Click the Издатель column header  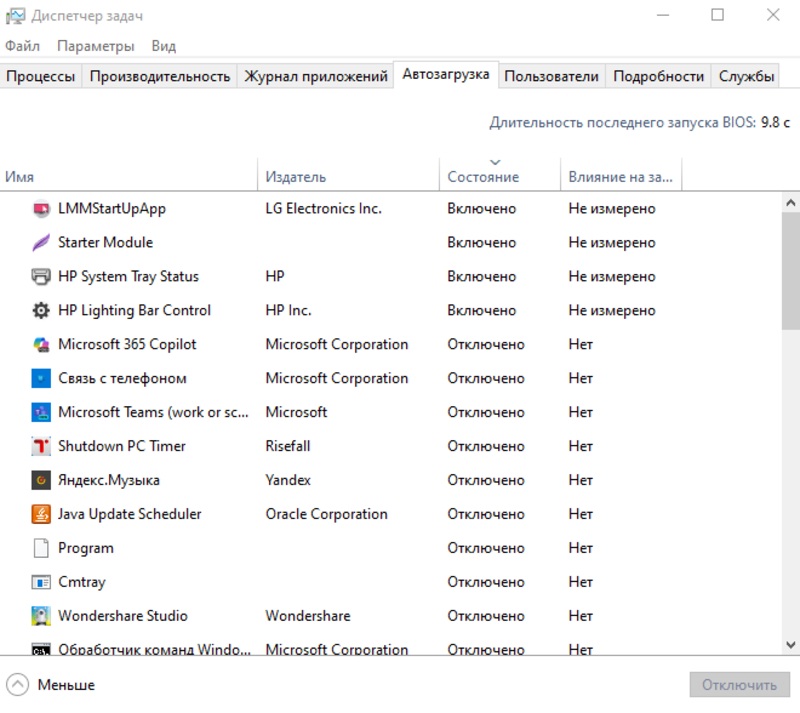(296, 177)
